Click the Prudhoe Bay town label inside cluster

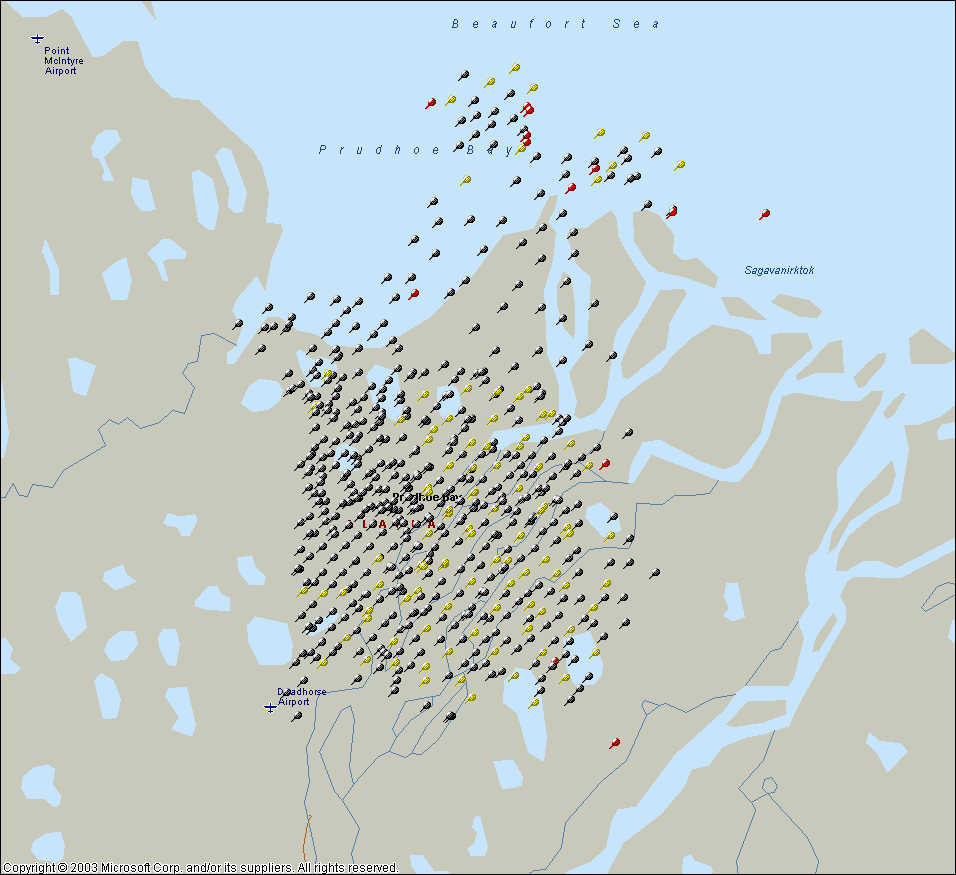[x=426, y=498]
